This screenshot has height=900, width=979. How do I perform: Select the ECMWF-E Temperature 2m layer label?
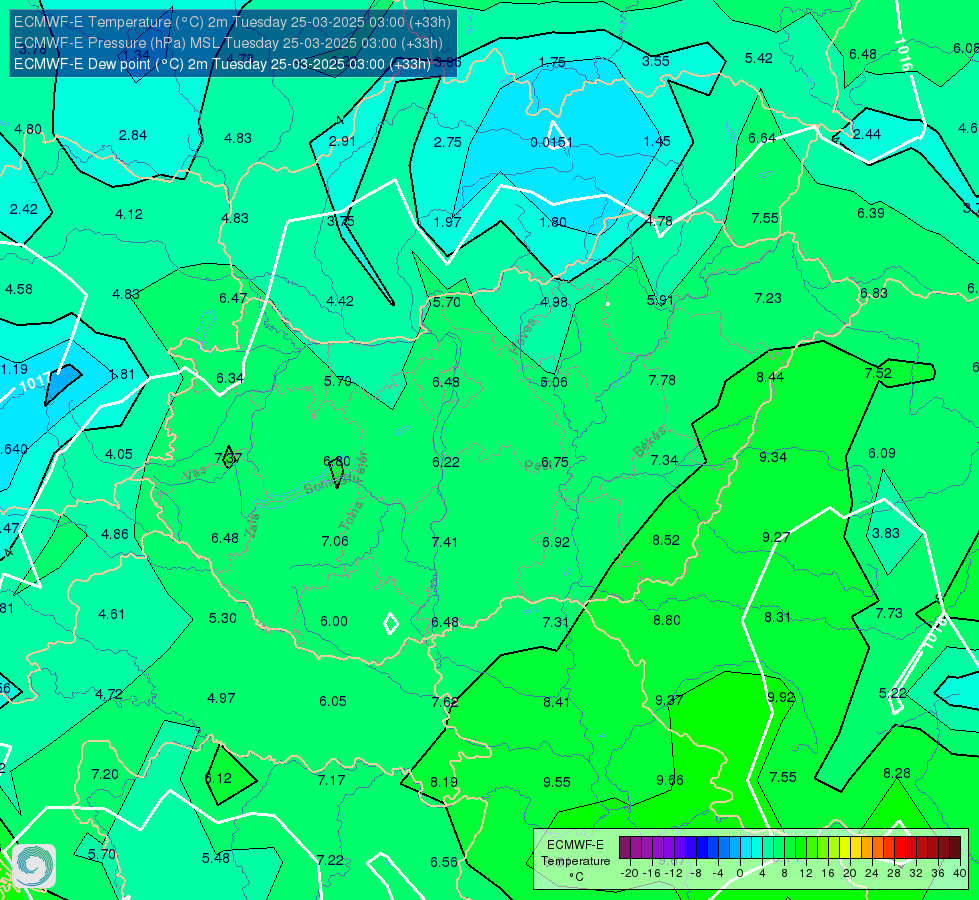(232, 22)
